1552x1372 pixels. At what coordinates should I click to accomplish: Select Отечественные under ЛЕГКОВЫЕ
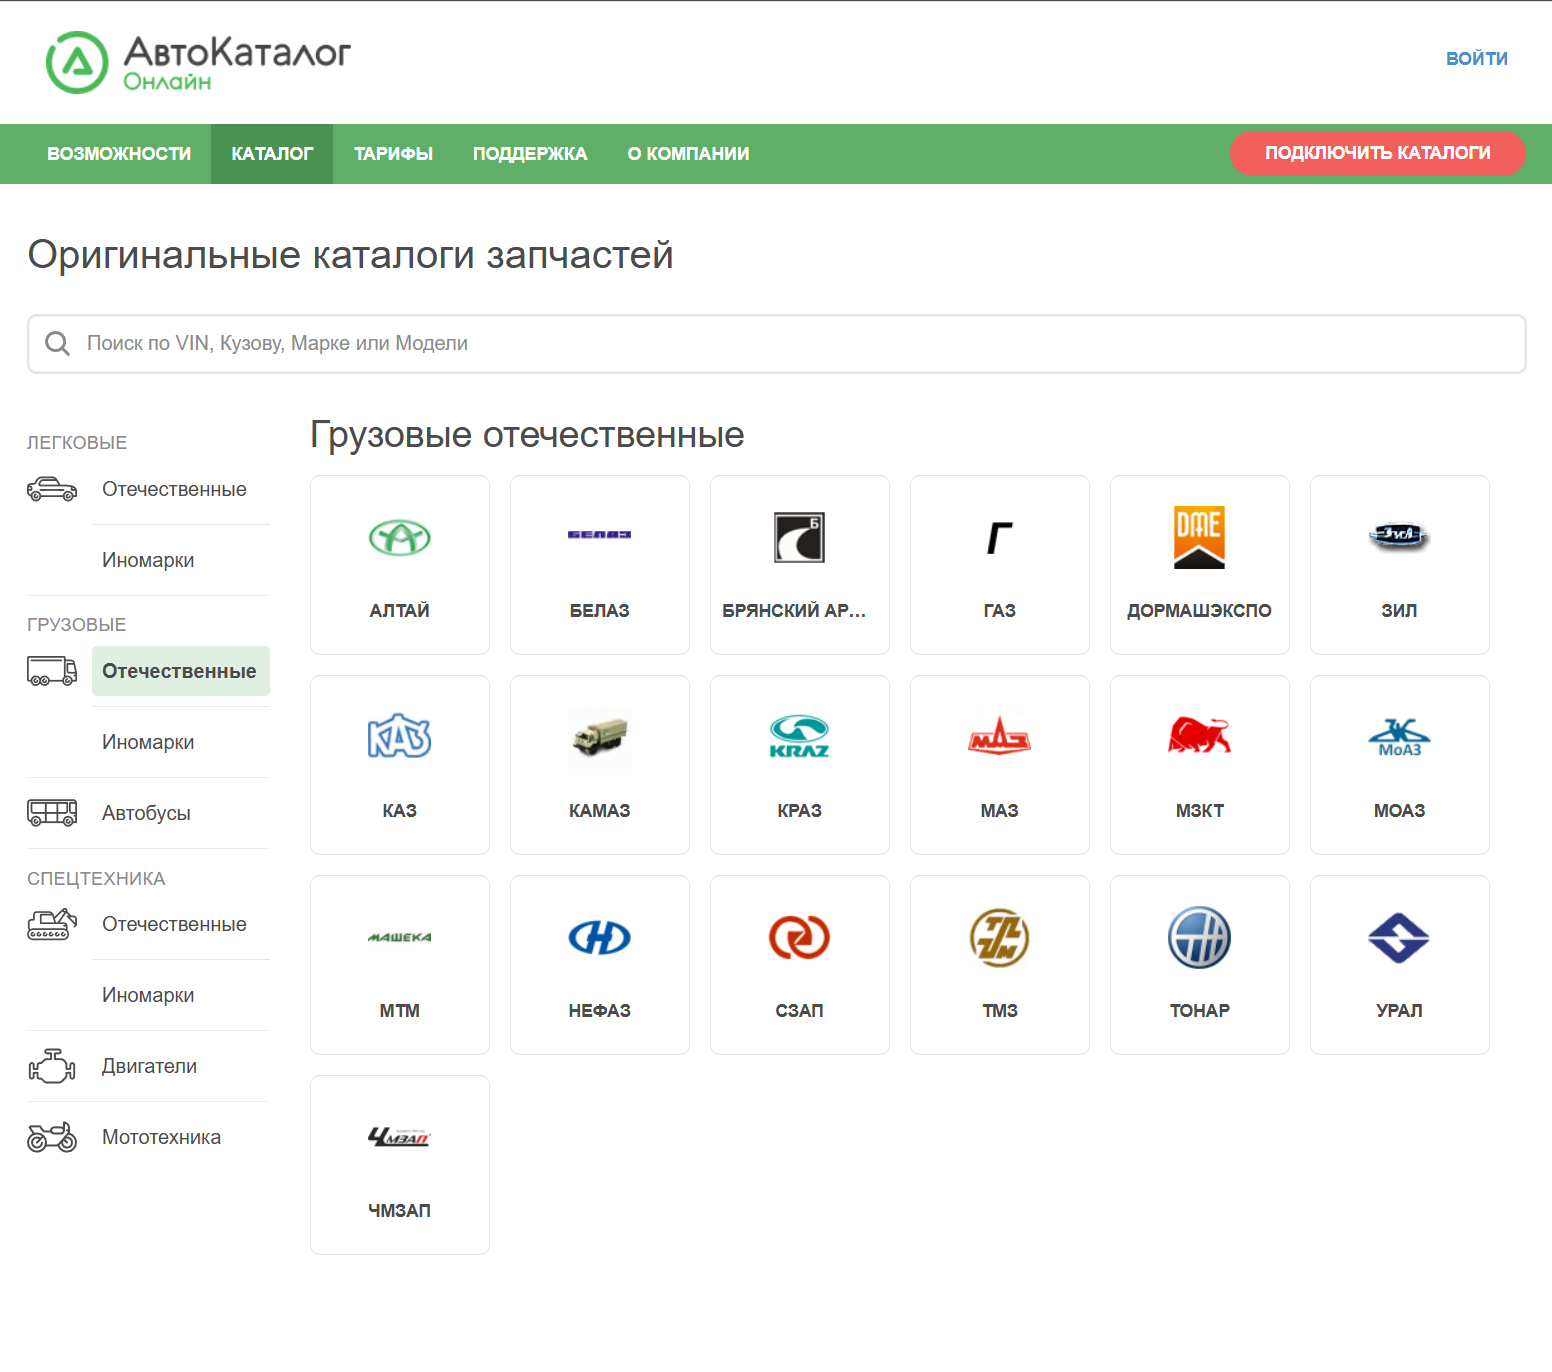(x=174, y=489)
